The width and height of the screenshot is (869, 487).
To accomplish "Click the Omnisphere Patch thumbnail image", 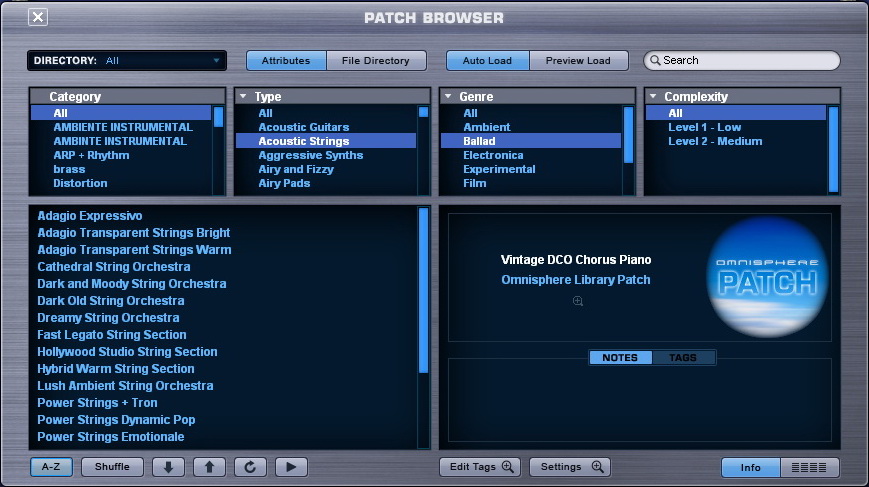I will pyautogui.click(x=768, y=276).
